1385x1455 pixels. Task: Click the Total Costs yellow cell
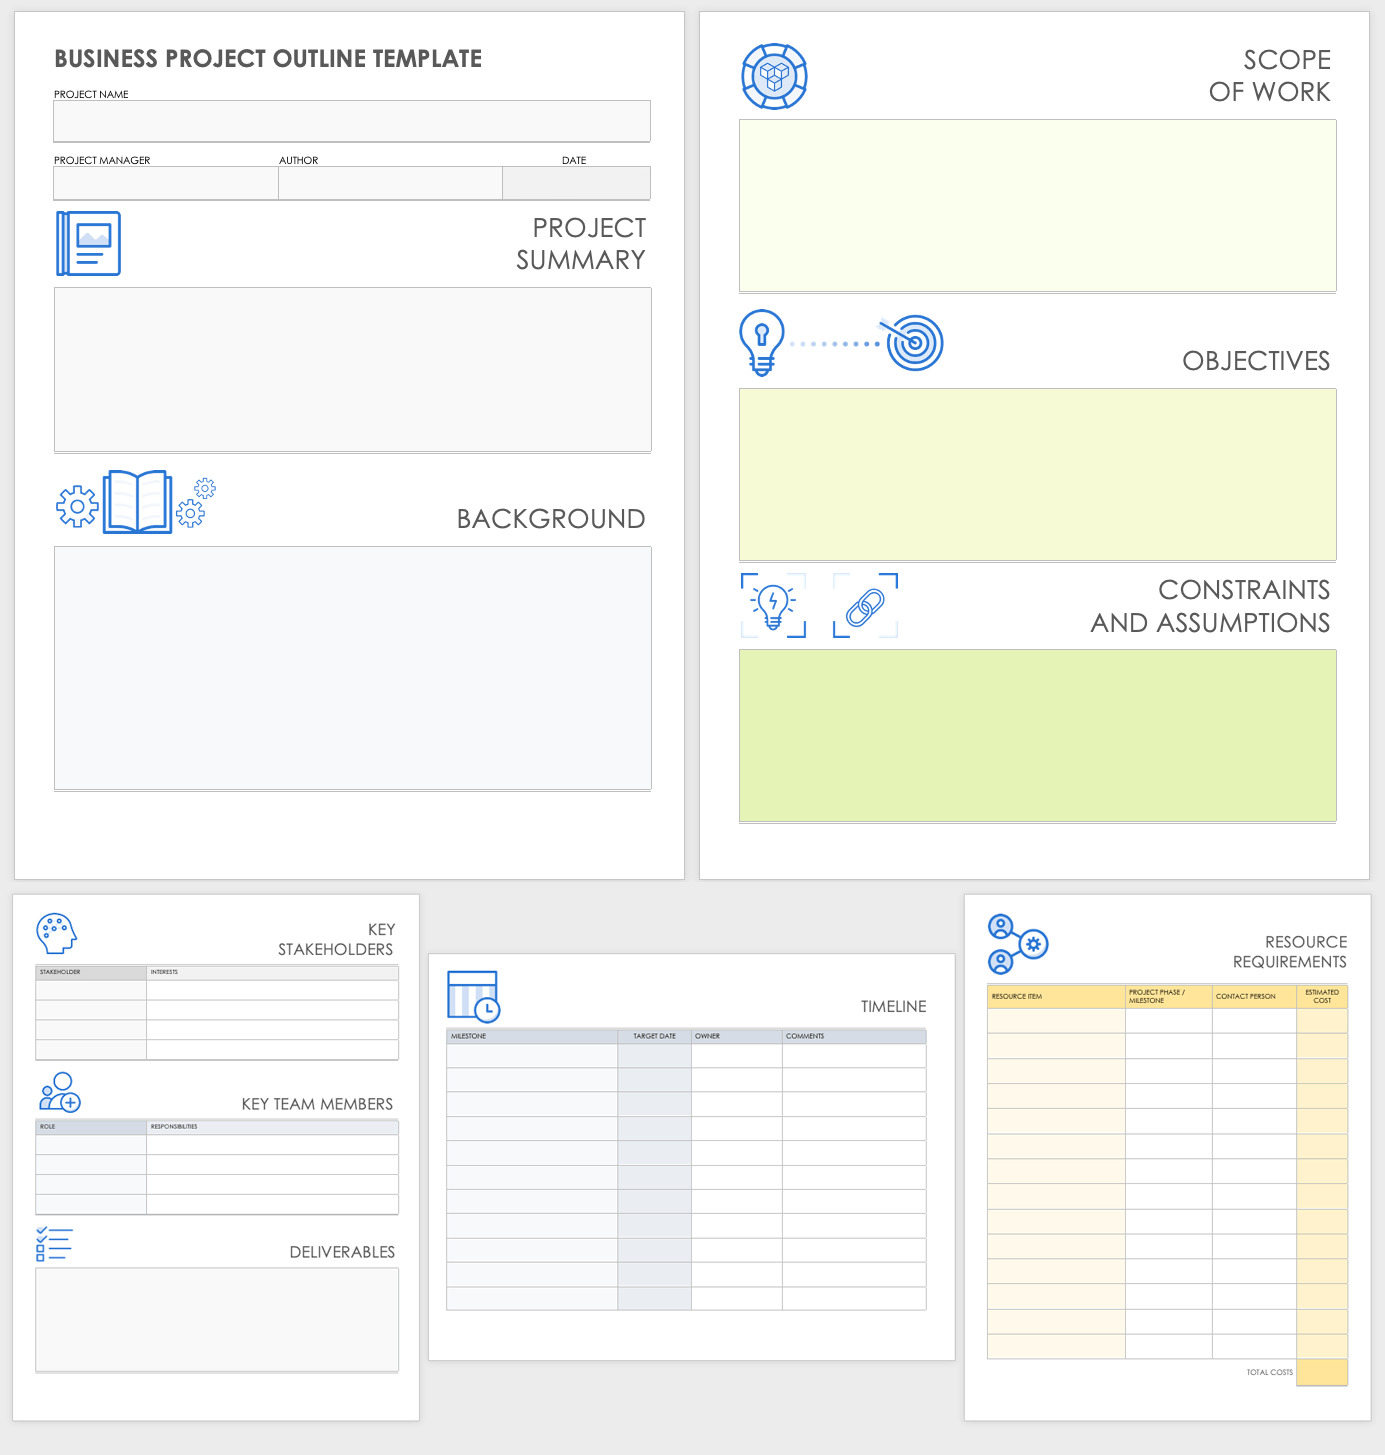(x=1322, y=1372)
